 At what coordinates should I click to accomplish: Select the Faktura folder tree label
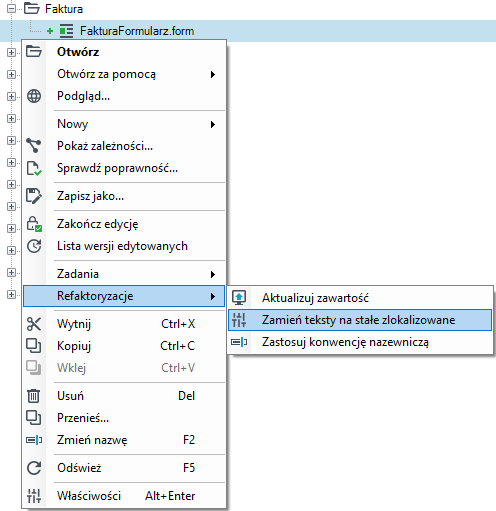64,9
